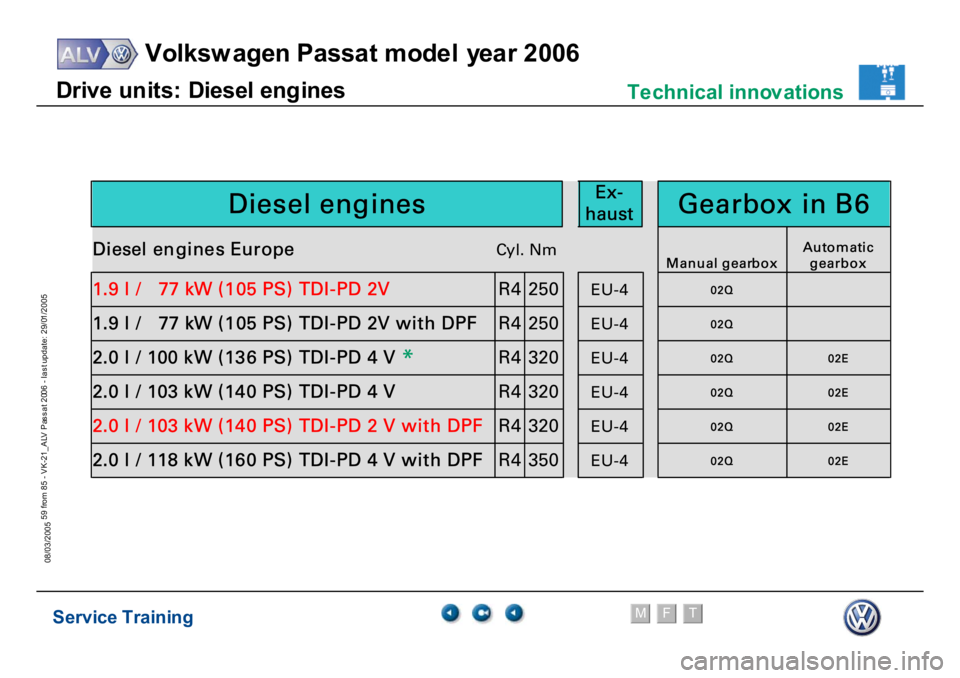Click the ALV Volkswagen badge icon

click(97, 54)
